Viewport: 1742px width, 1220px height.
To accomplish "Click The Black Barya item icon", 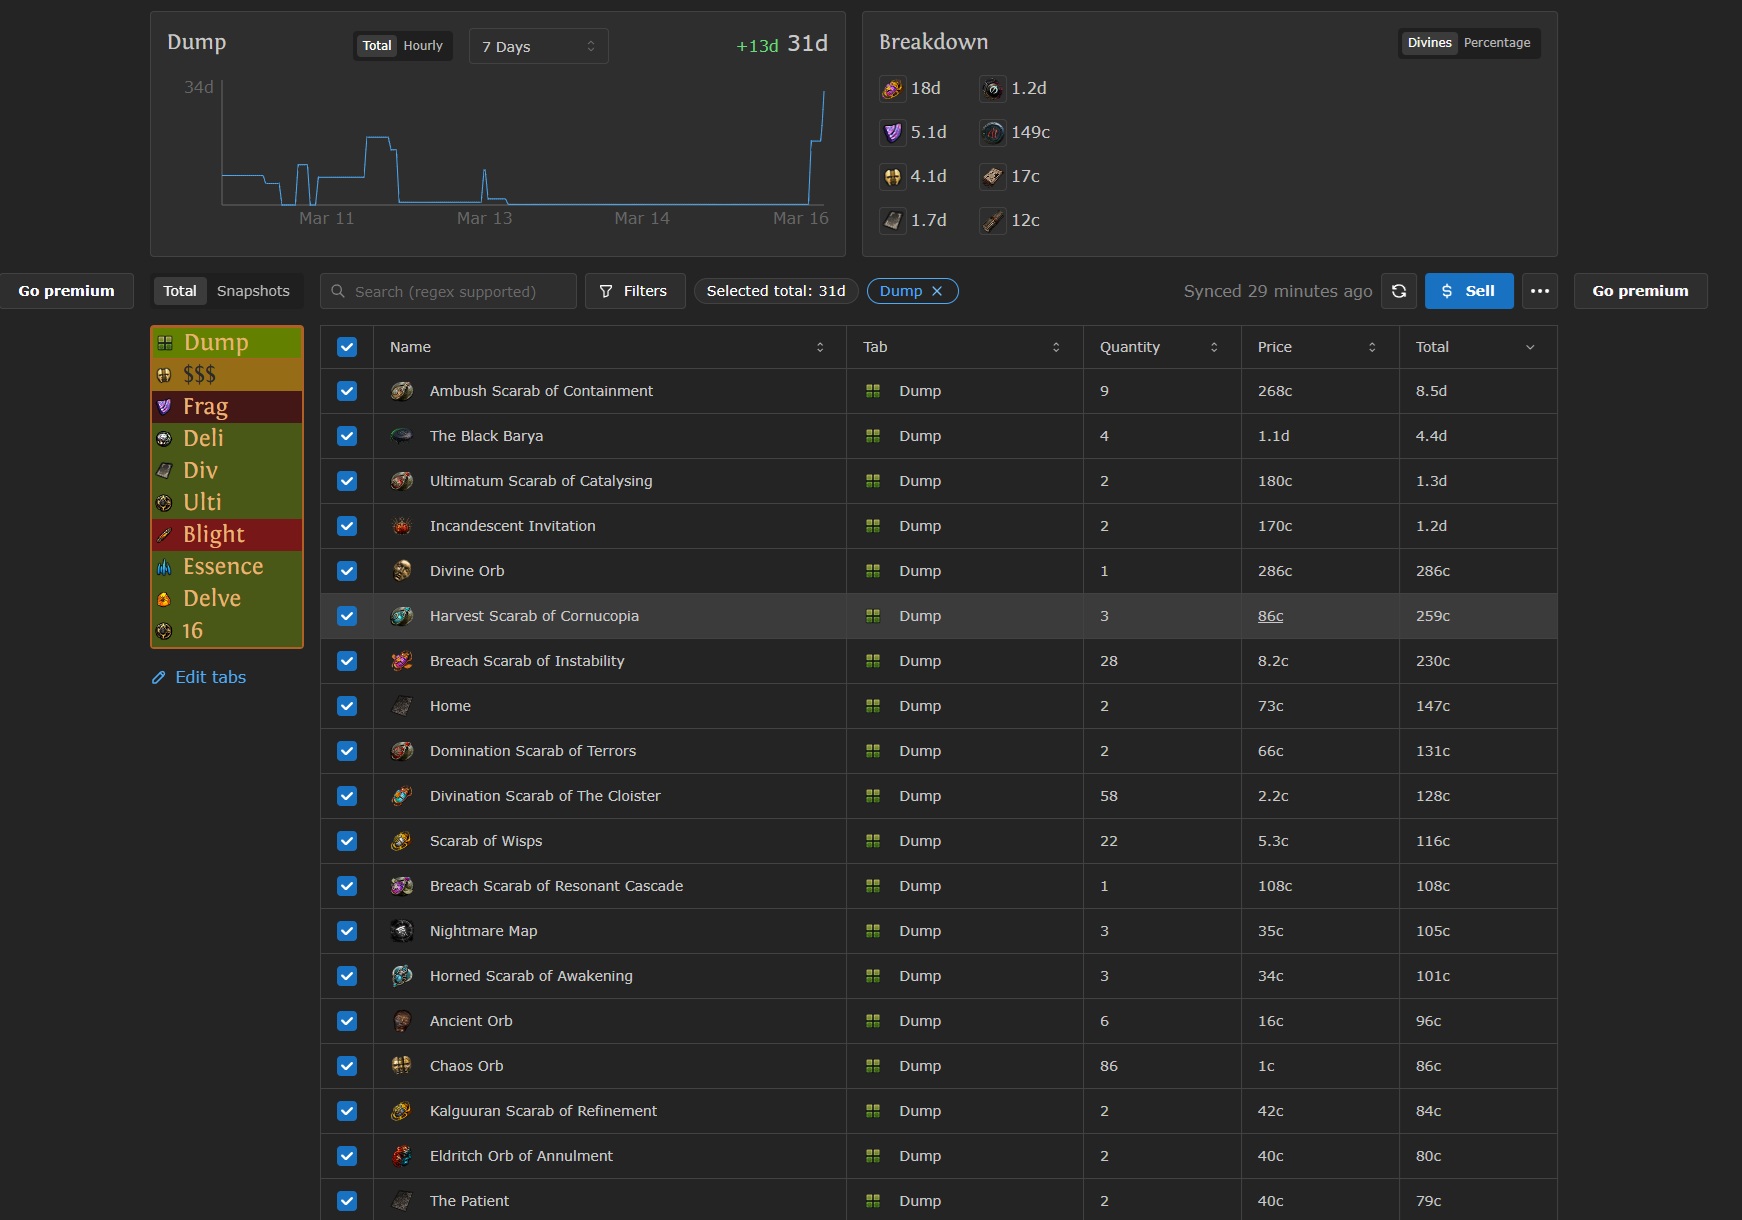I will pyautogui.click(x=402, y=436).
